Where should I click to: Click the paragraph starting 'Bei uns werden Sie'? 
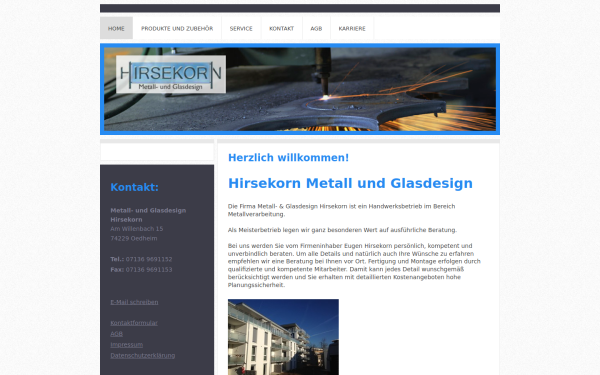coord(354,265)
